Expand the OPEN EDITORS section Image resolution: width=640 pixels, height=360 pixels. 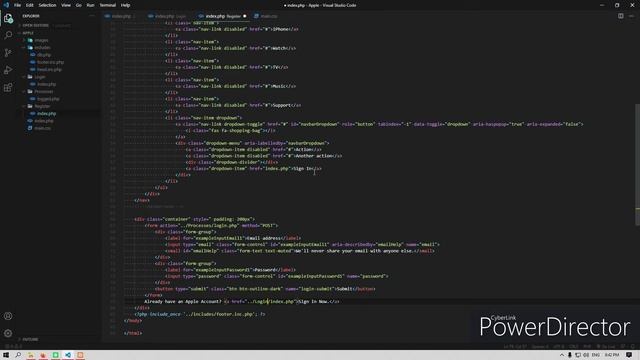36,25
